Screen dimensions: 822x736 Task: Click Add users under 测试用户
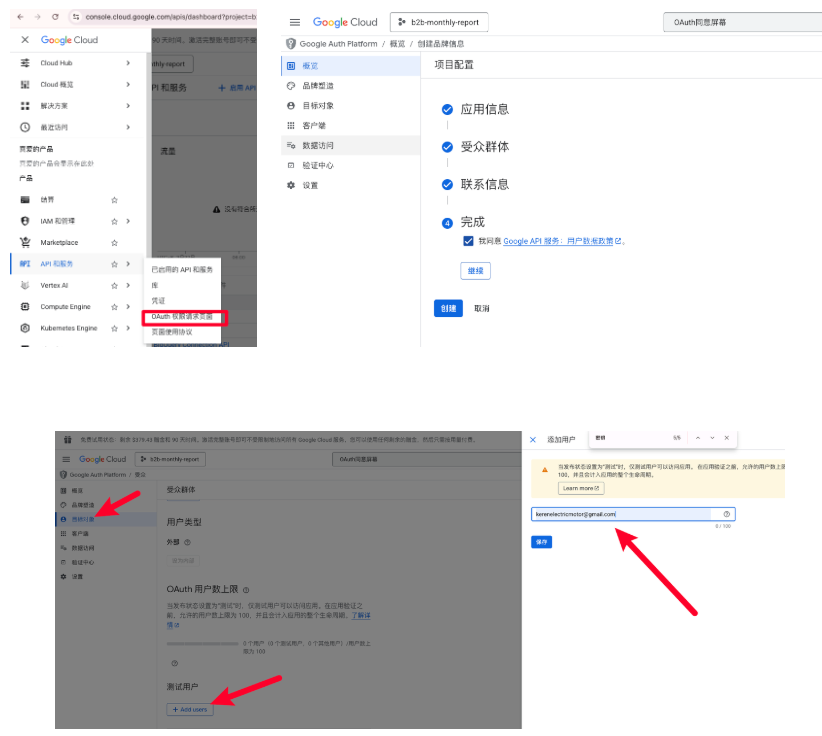coord(190,709)
